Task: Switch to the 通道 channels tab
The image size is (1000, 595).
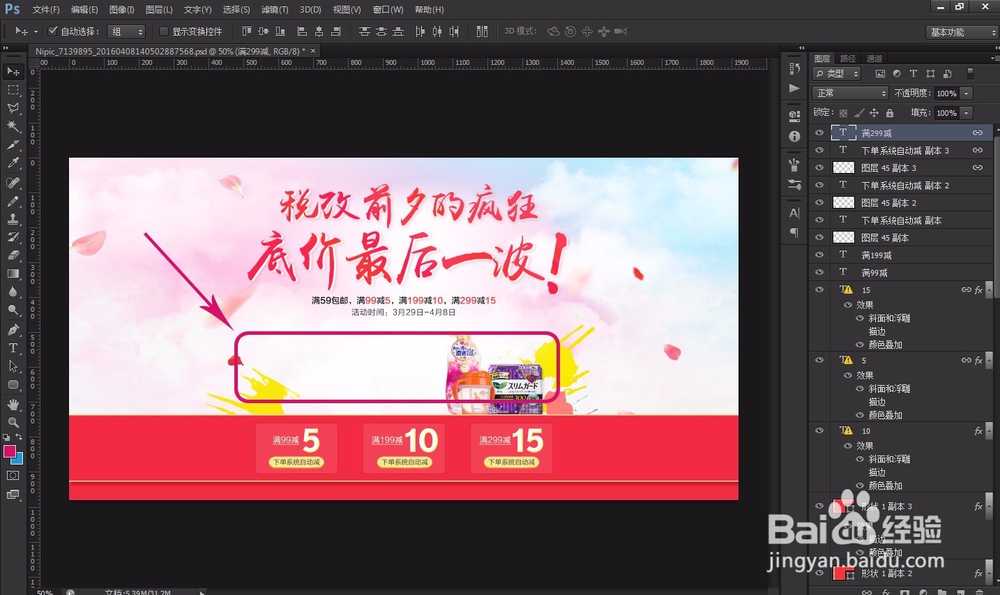Action: point(874,58)
